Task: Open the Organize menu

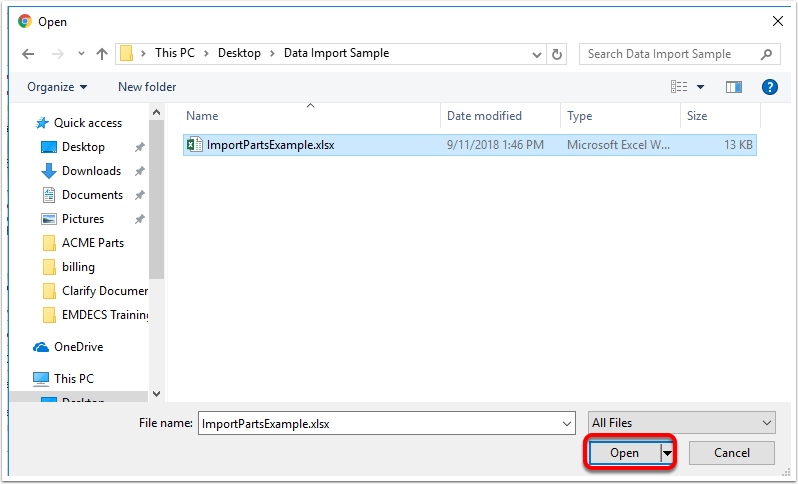Action: [x=57, y=87]
